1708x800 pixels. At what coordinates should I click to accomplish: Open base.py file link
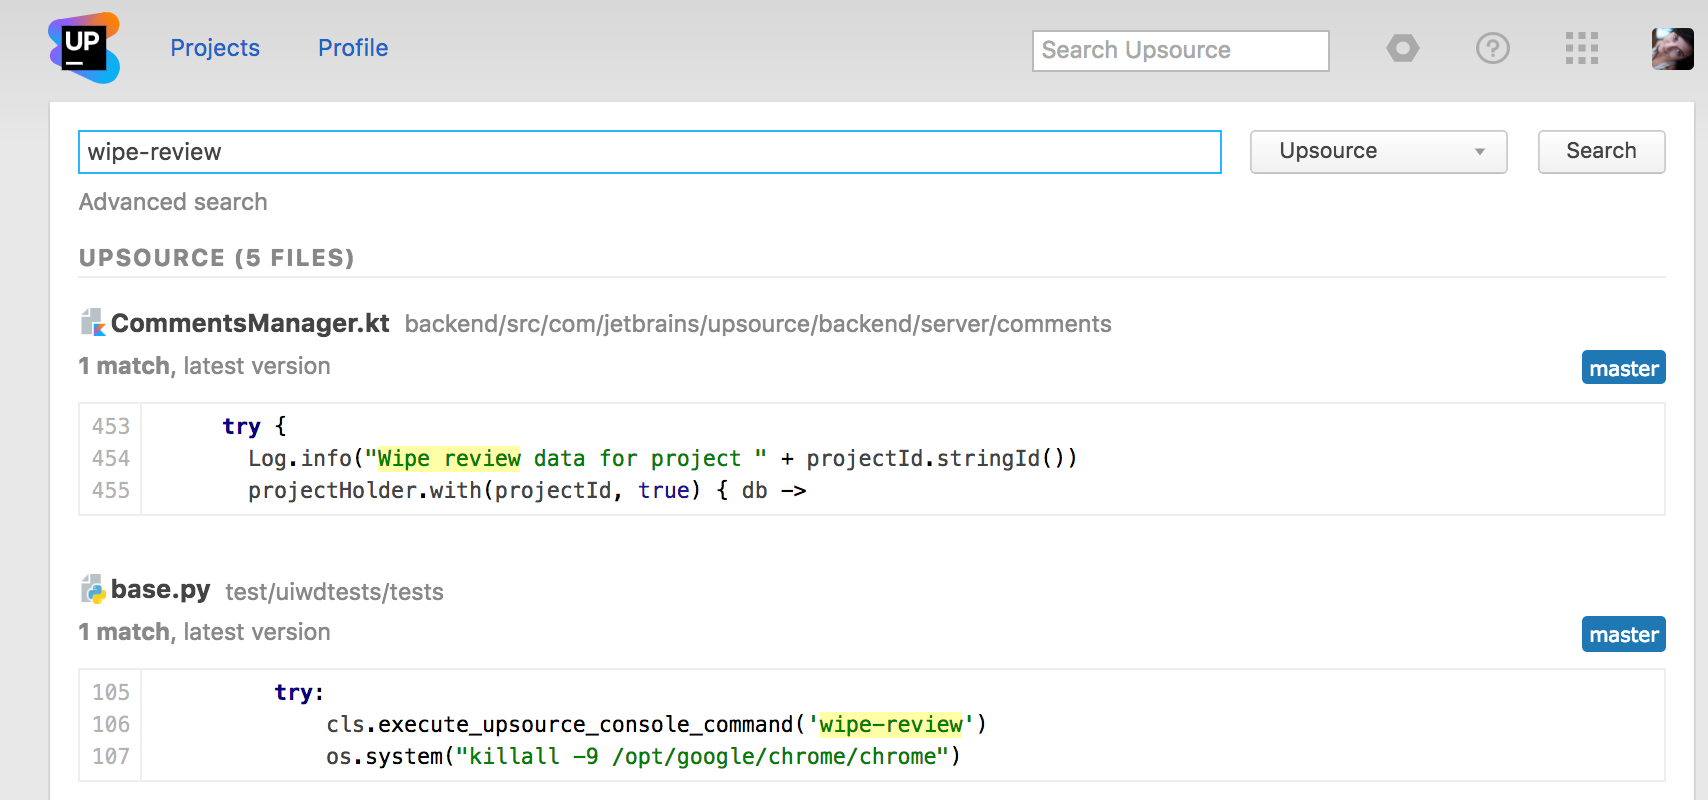pos(160,590)
